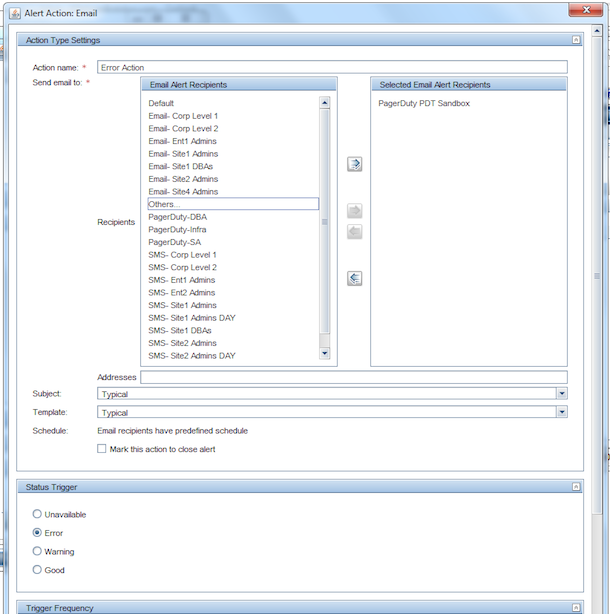Image resolution: width=610 pixels, height=614 pixels.
Task: Click recipients list scroll up arrow
Action: pyautogui.click(x=324, y=102)
